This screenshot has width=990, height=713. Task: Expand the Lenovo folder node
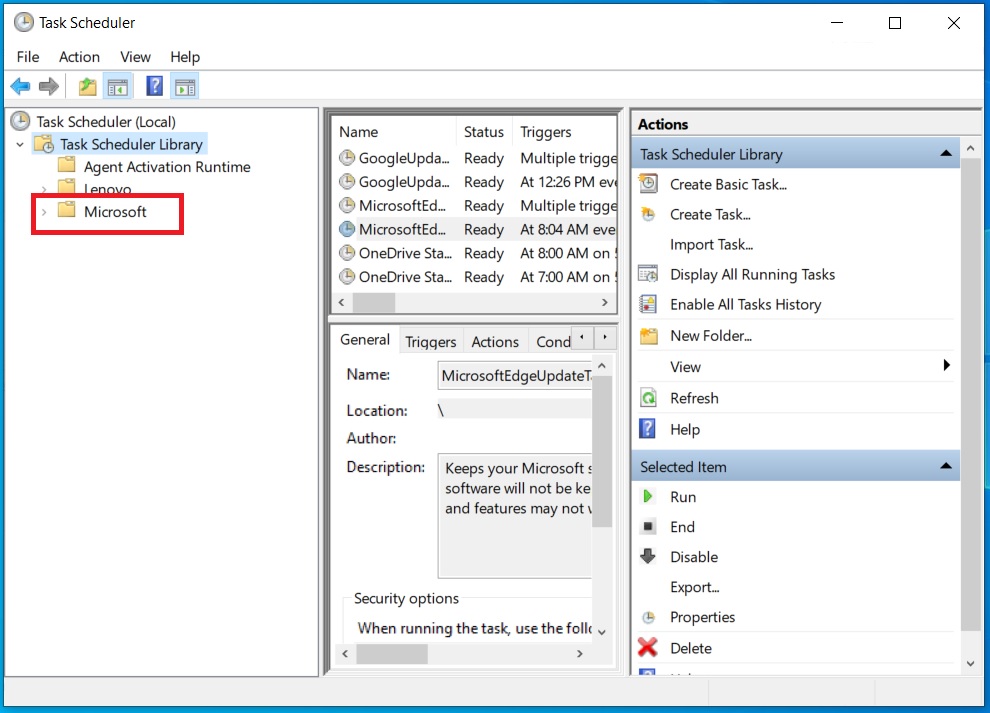tap(44, 189)
